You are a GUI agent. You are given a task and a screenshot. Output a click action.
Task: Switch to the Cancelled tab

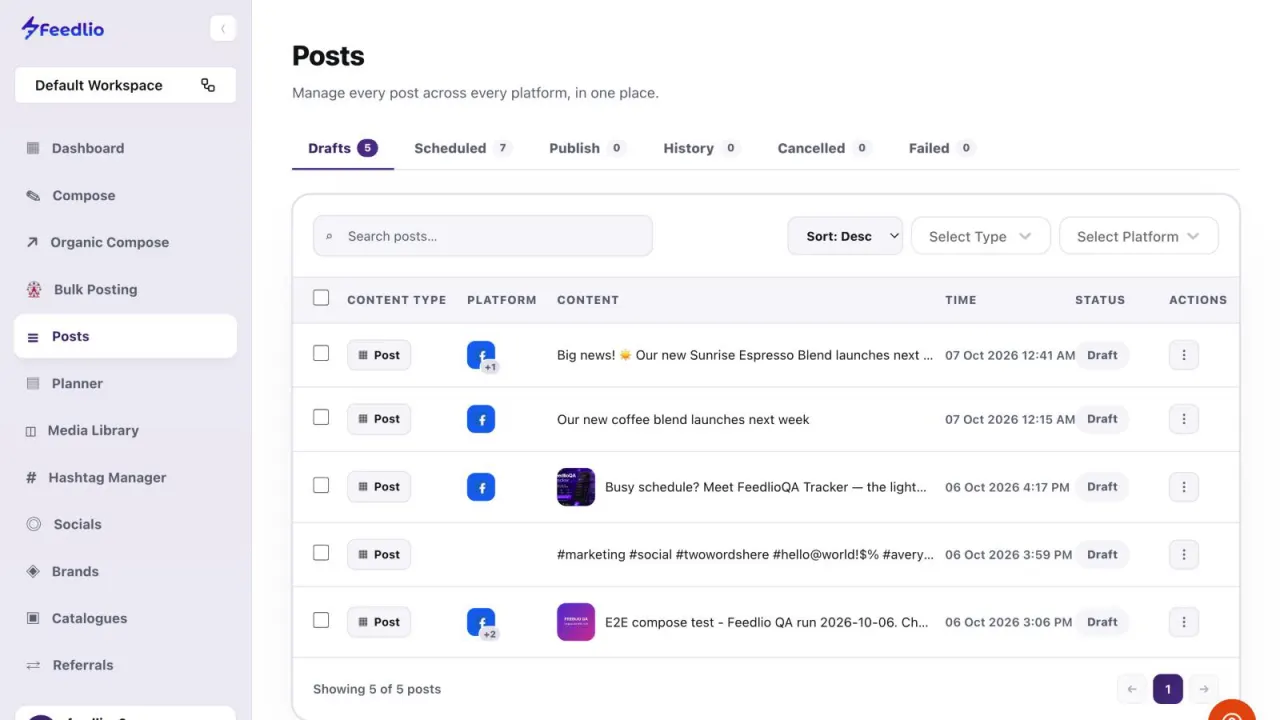coord(824,148)
